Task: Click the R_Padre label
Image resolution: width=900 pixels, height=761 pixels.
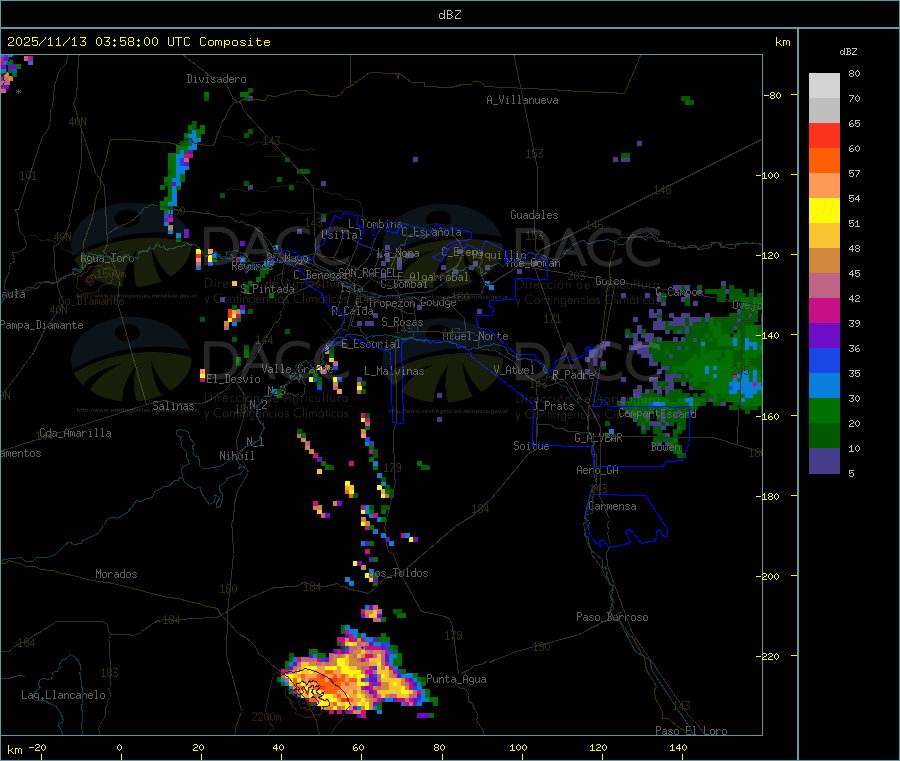Action: click(x=573, y=375)
